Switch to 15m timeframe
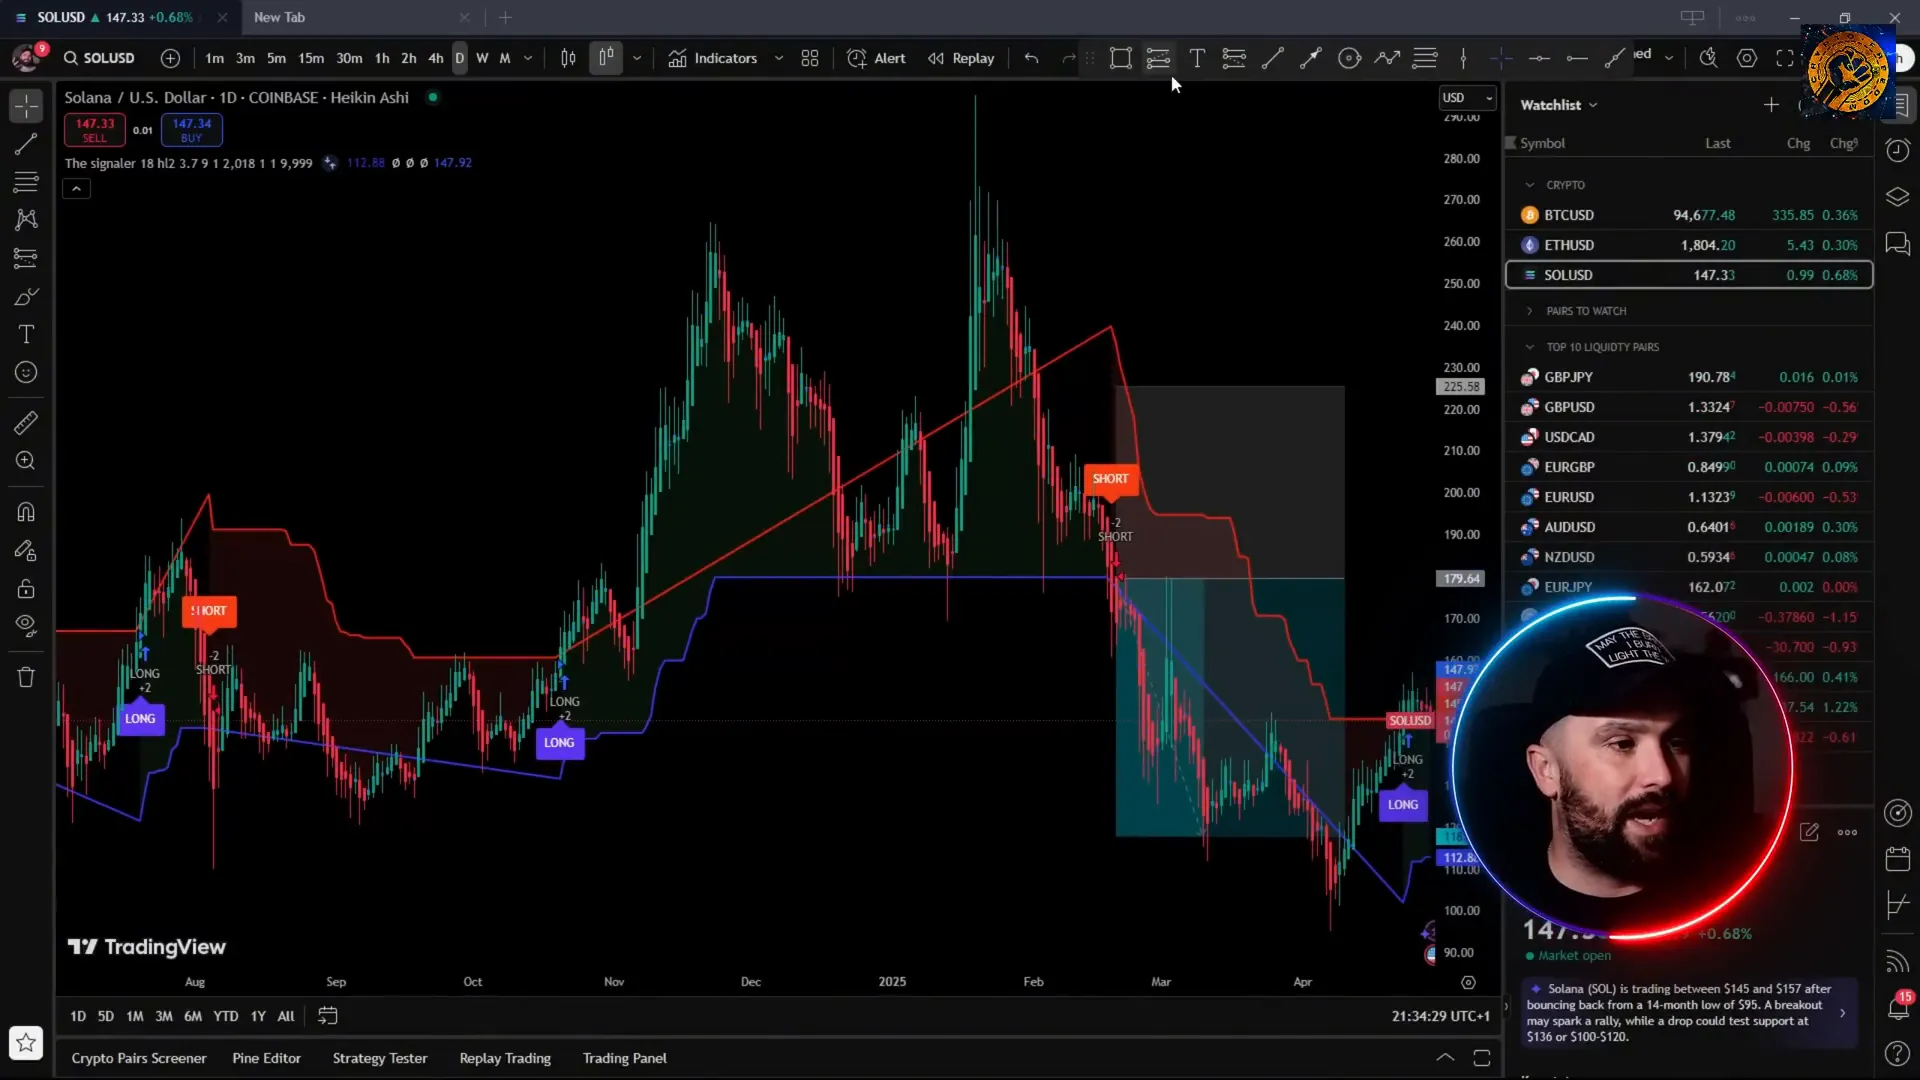The width and height of the screenshot is (1920, 1080). [311, 58]
